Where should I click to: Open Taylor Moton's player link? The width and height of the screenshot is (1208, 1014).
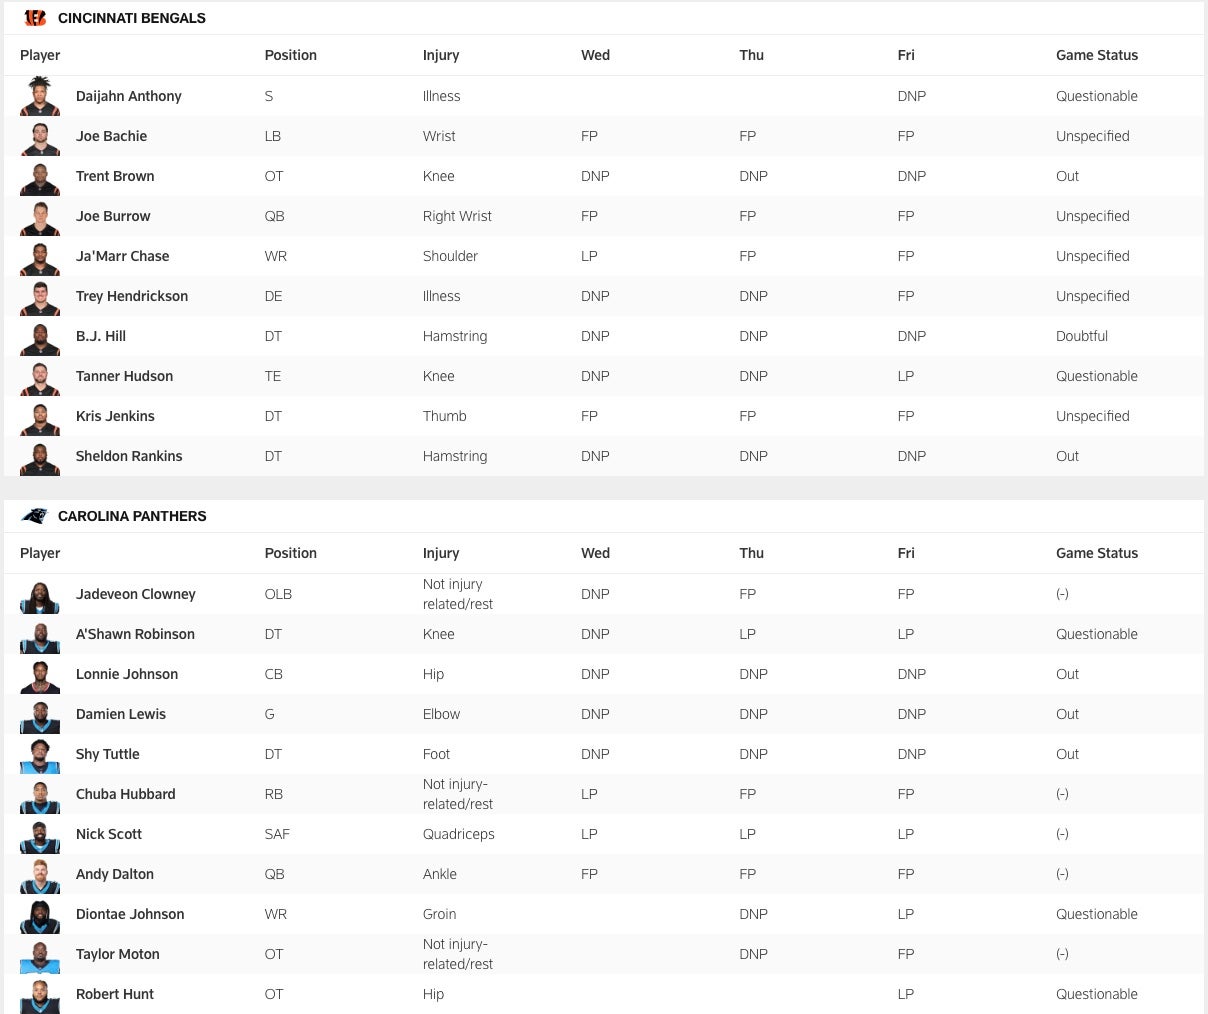[x=118, y=954]
